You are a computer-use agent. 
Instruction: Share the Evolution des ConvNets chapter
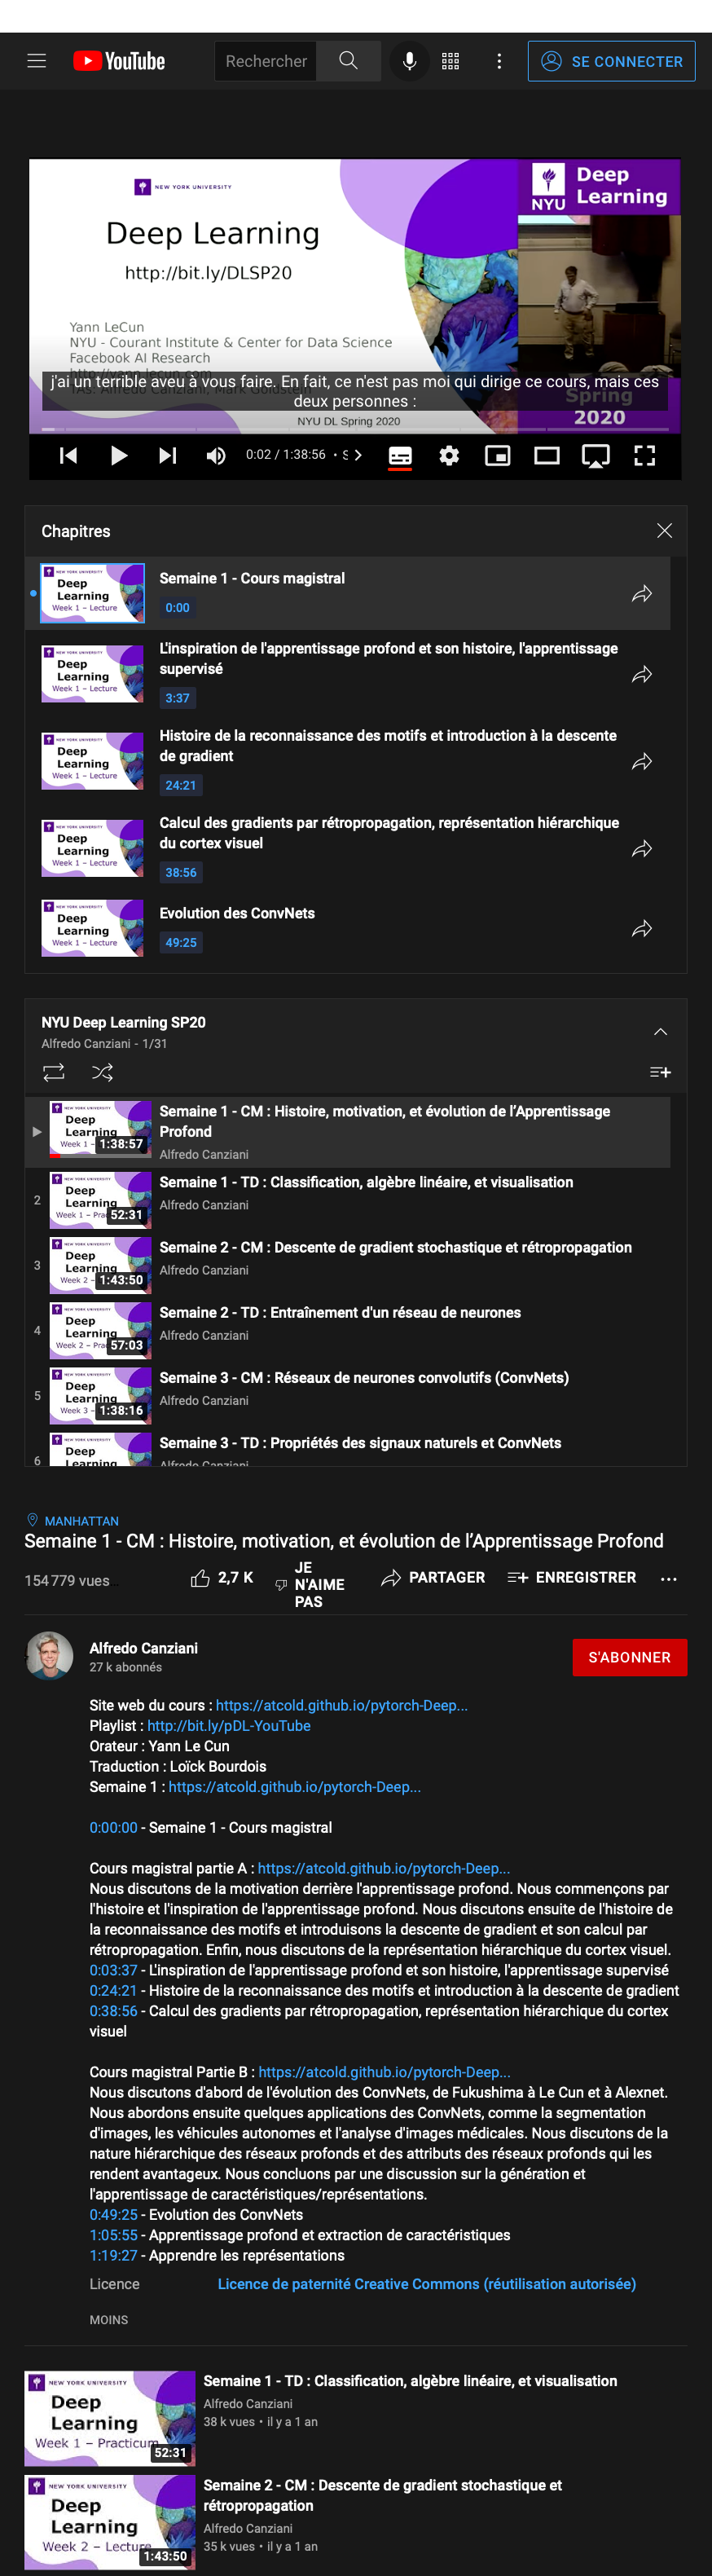point(642,929)
